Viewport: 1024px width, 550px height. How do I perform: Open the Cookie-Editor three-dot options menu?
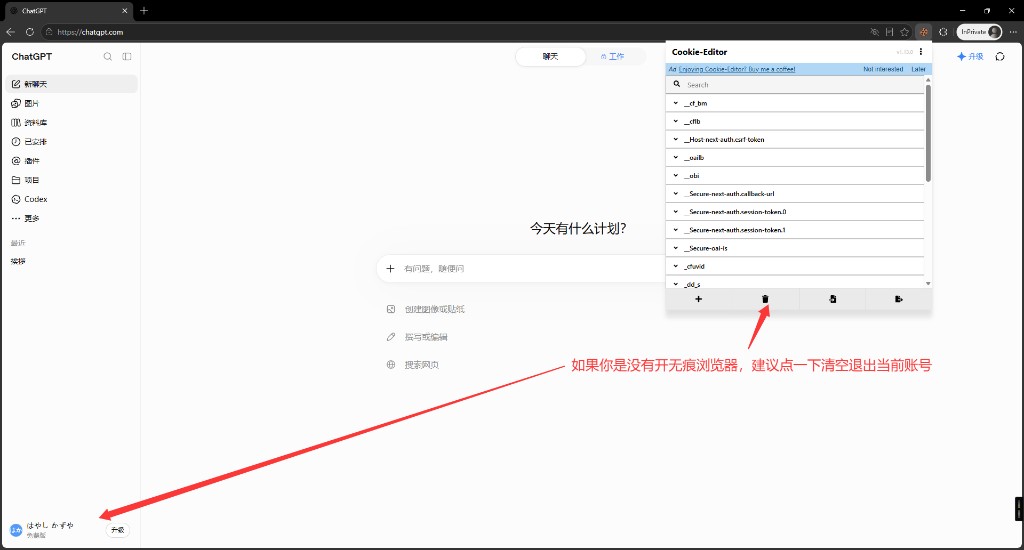click(921, 52)
